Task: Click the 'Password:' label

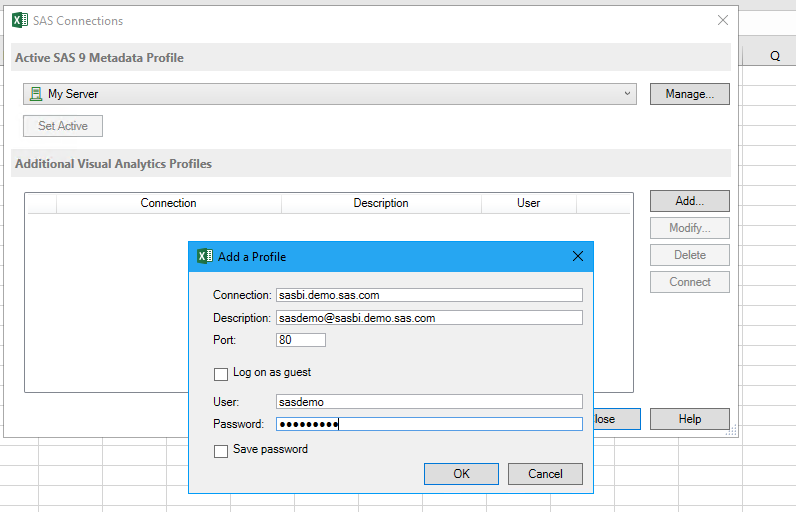Action: click(x=239, y=424)
